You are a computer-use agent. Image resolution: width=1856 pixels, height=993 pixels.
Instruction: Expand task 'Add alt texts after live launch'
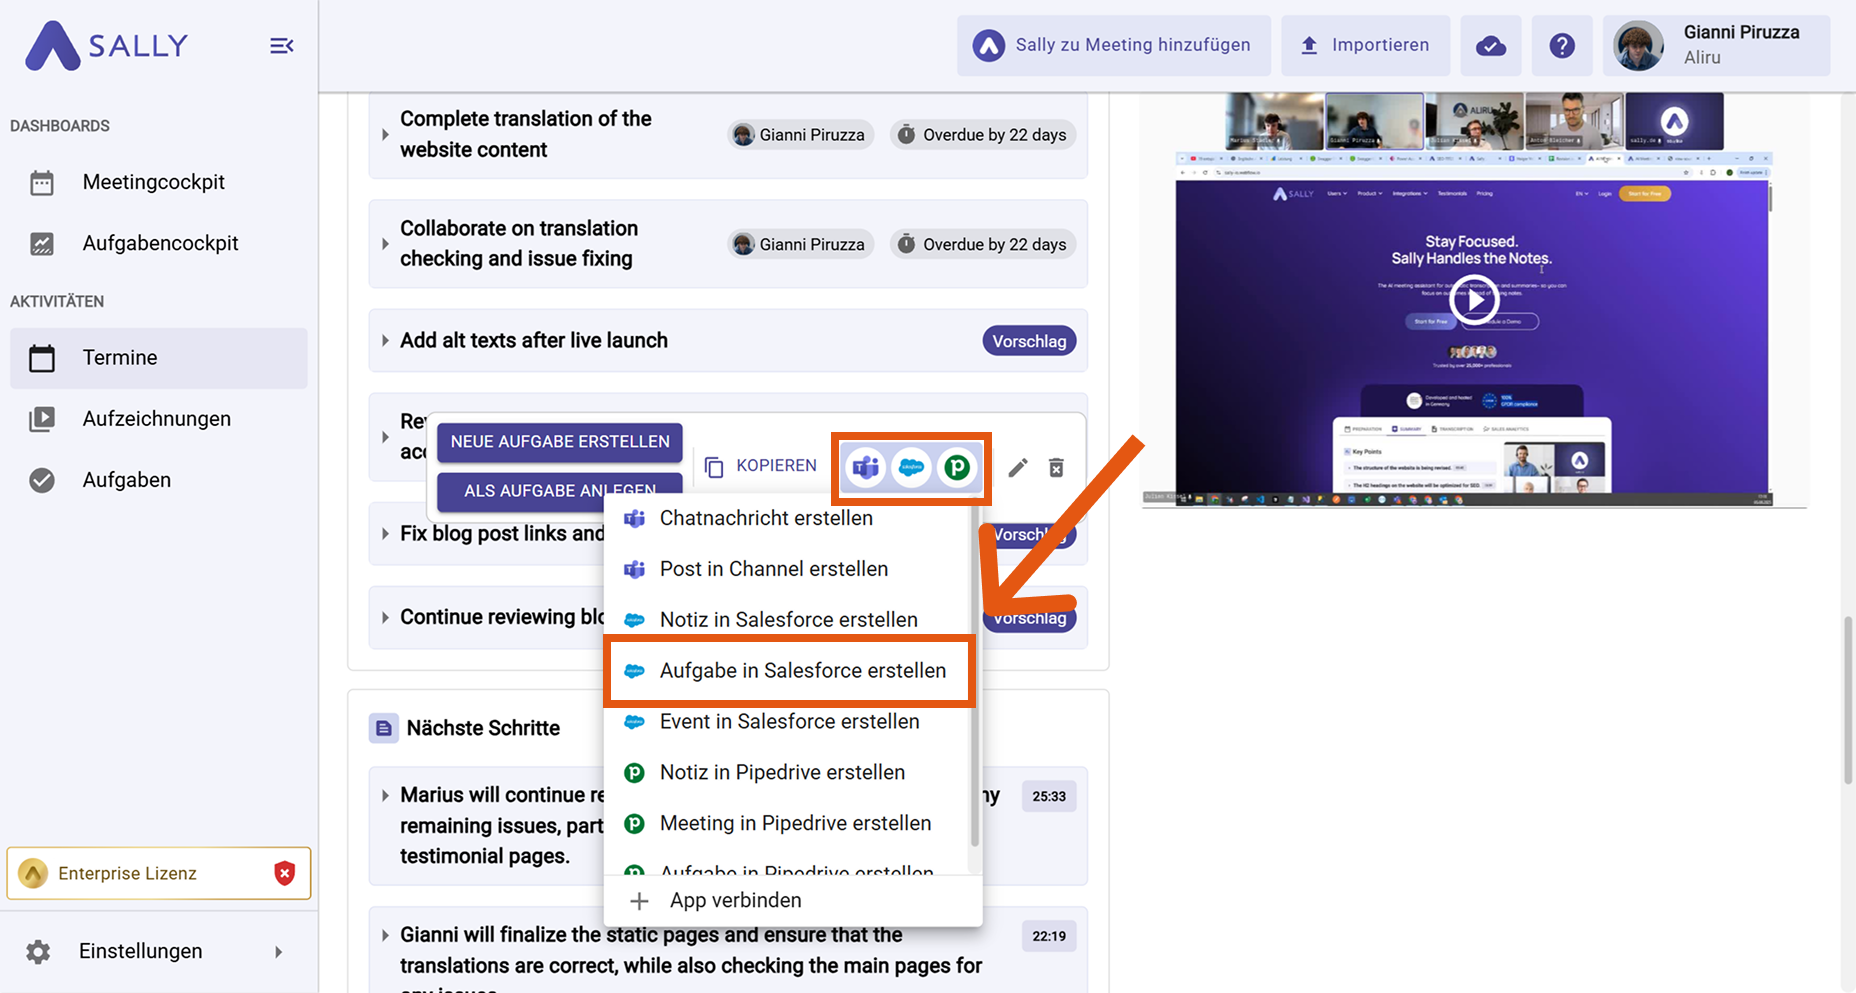tap(385, 341)
